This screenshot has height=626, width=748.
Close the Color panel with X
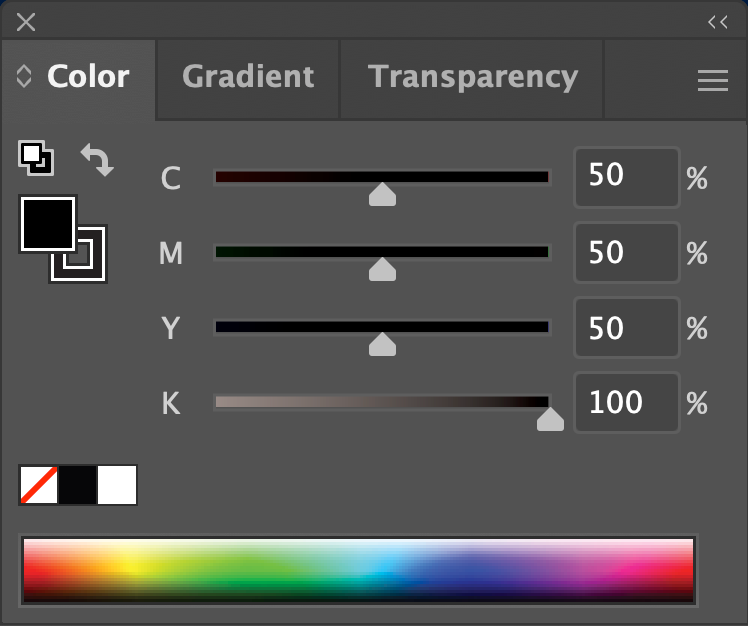coord(26,22)
